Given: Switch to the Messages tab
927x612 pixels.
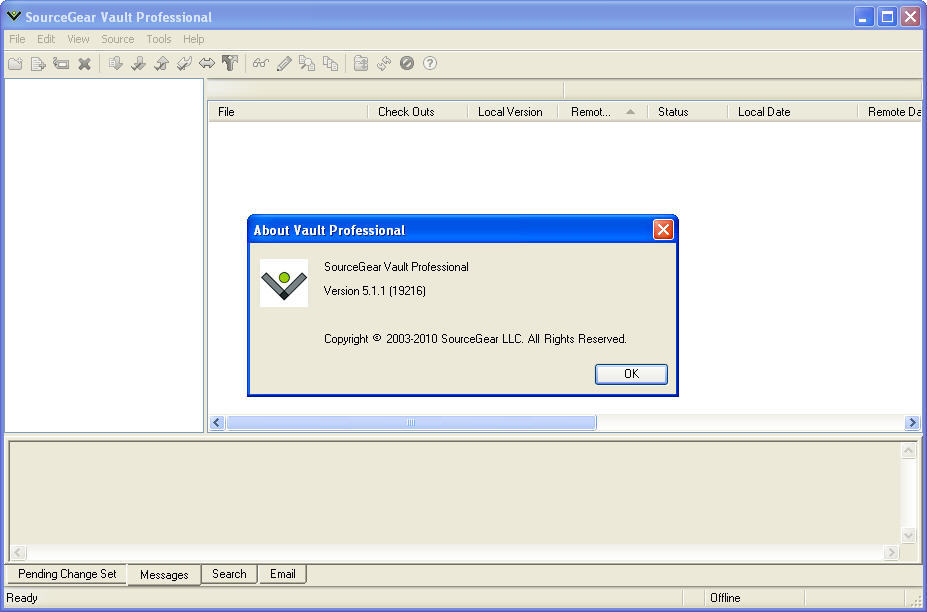Looking at the screenshot, I should [164, 575].
